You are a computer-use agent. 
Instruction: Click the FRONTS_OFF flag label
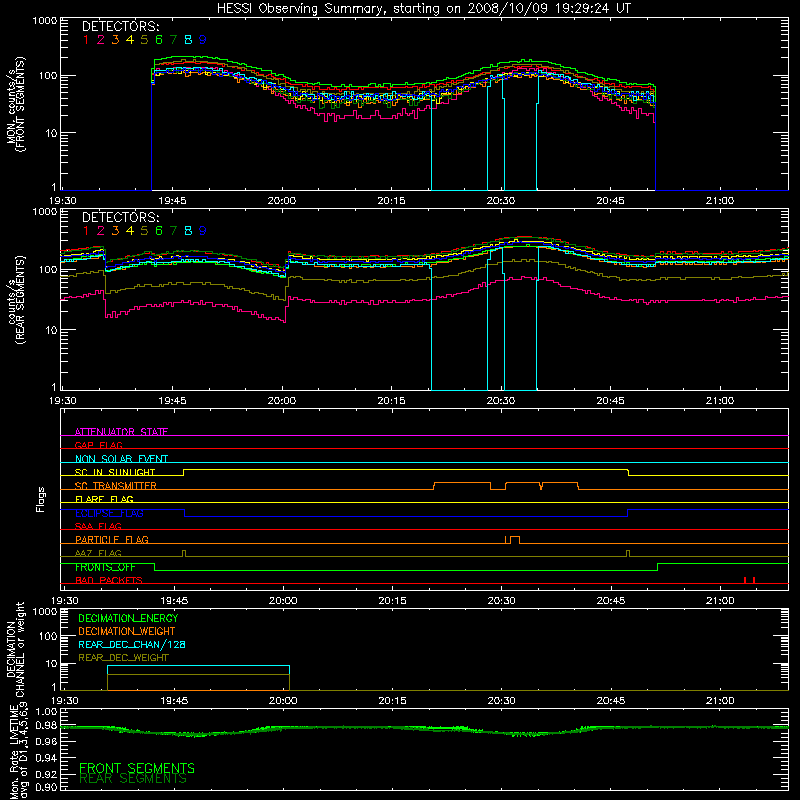(x=105, y=567)
